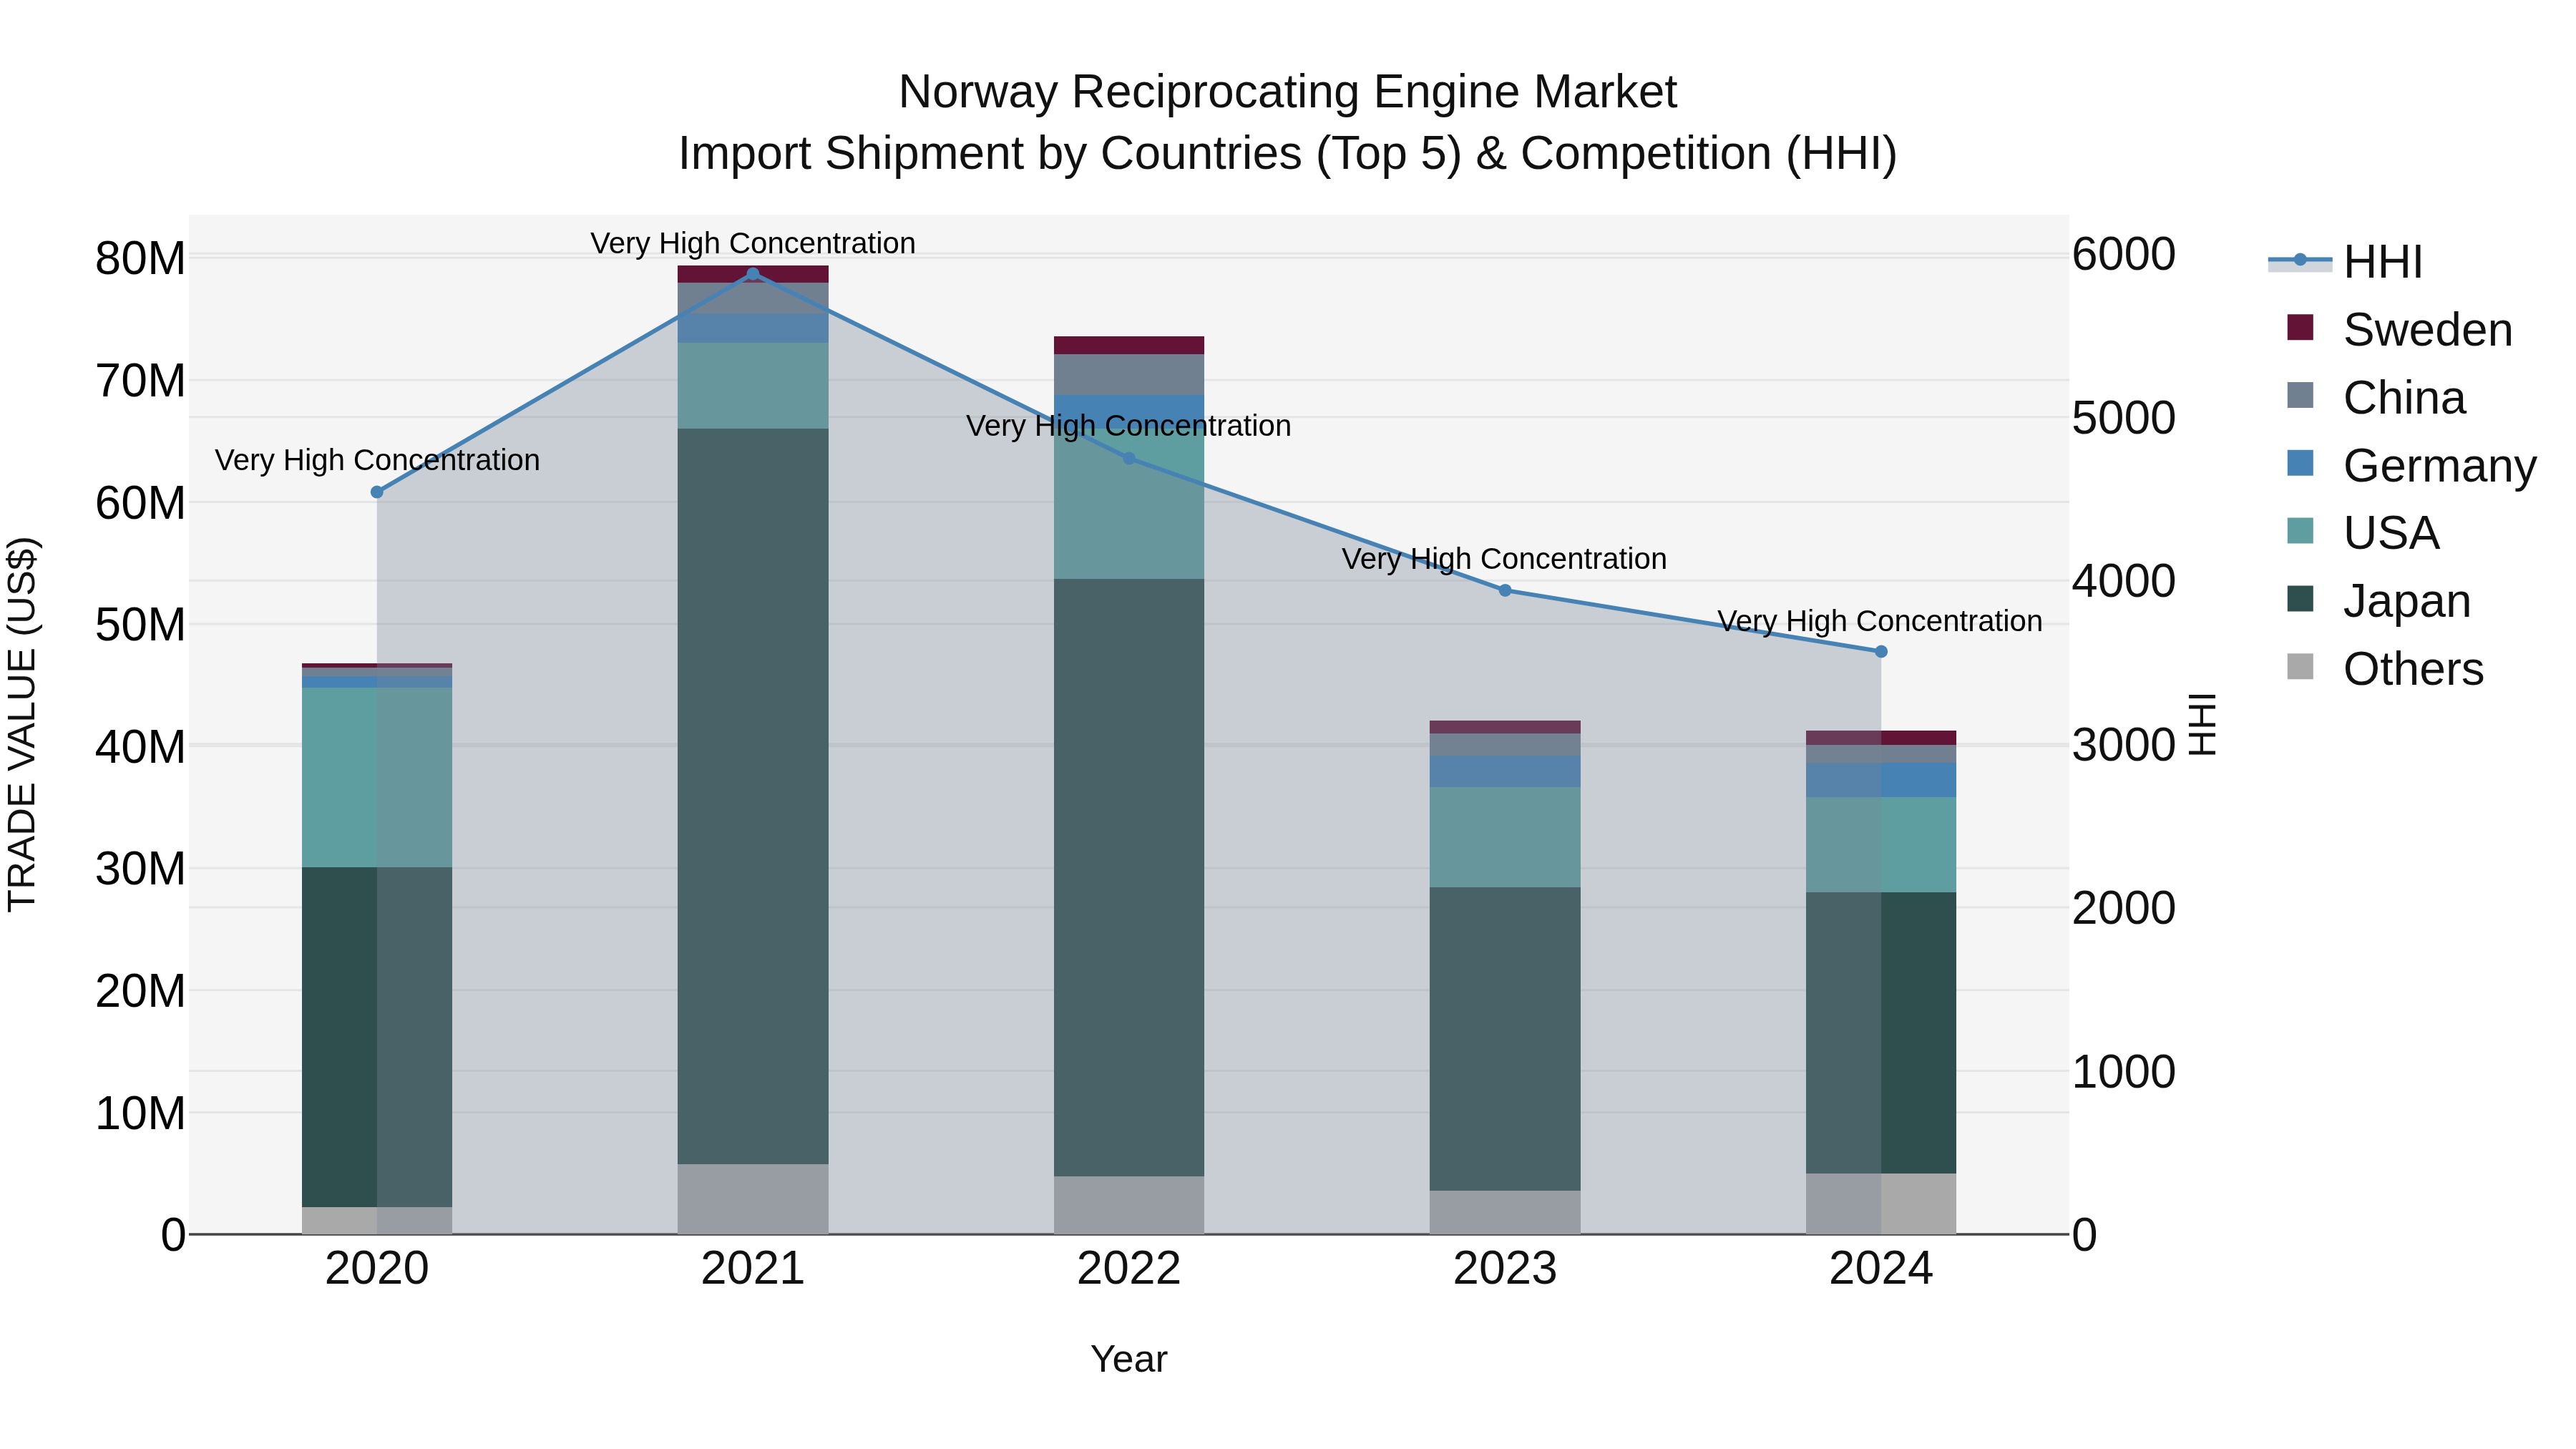Toggle the HHI legend entry
The image size is (2576, 1449).
(2345, 262)
